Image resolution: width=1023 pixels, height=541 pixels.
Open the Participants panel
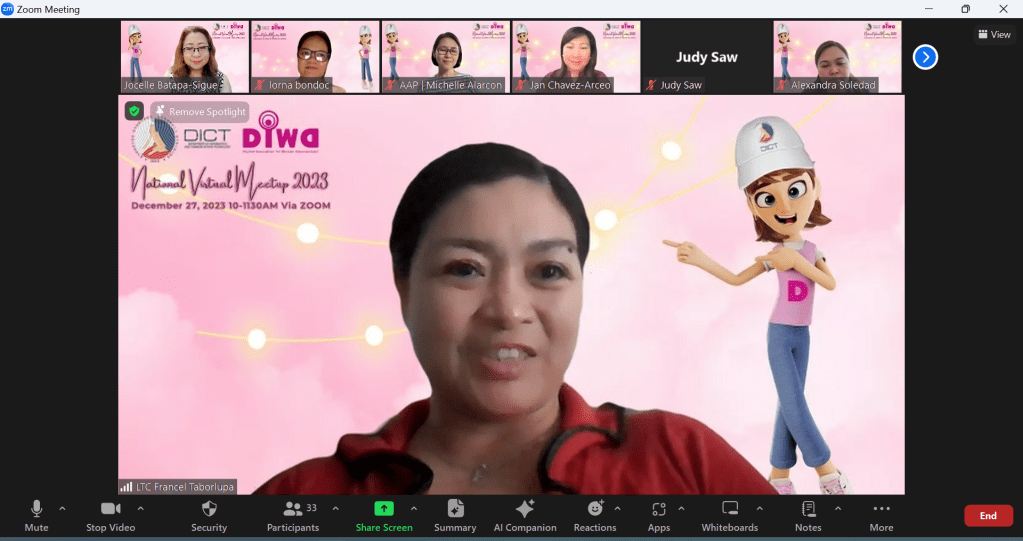pyautogui.click(x=293, y=509)
